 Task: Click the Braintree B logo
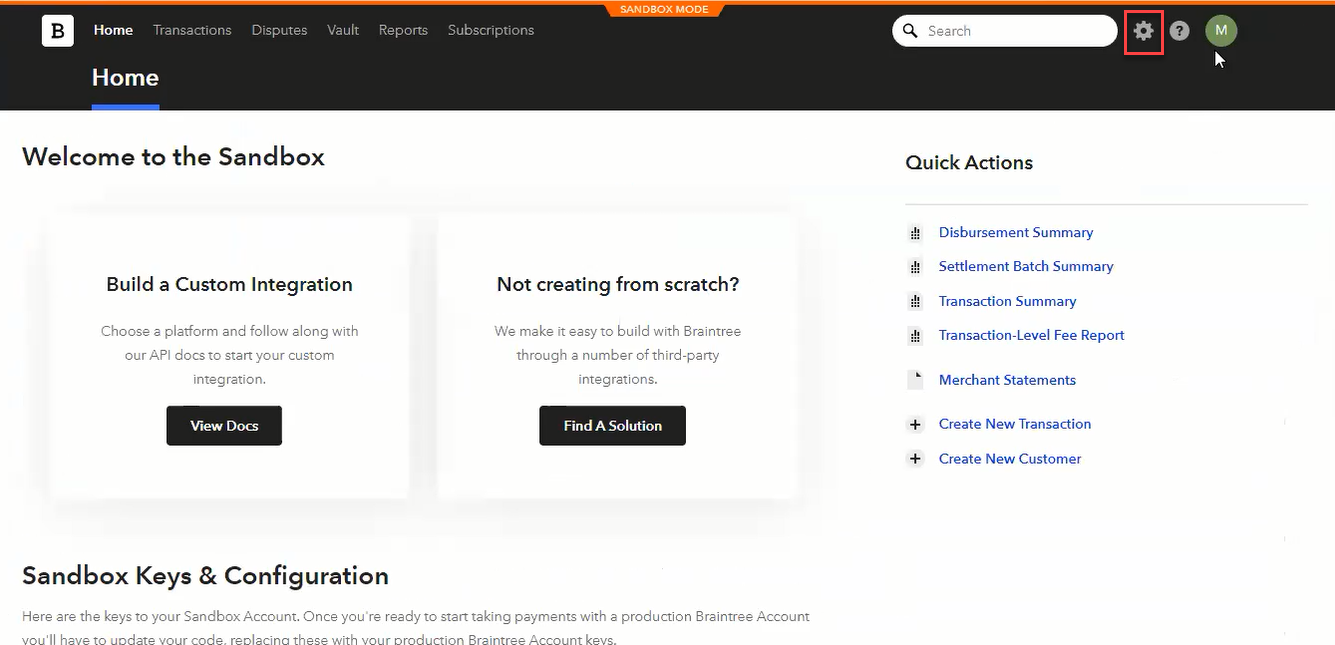click(58, 31)
